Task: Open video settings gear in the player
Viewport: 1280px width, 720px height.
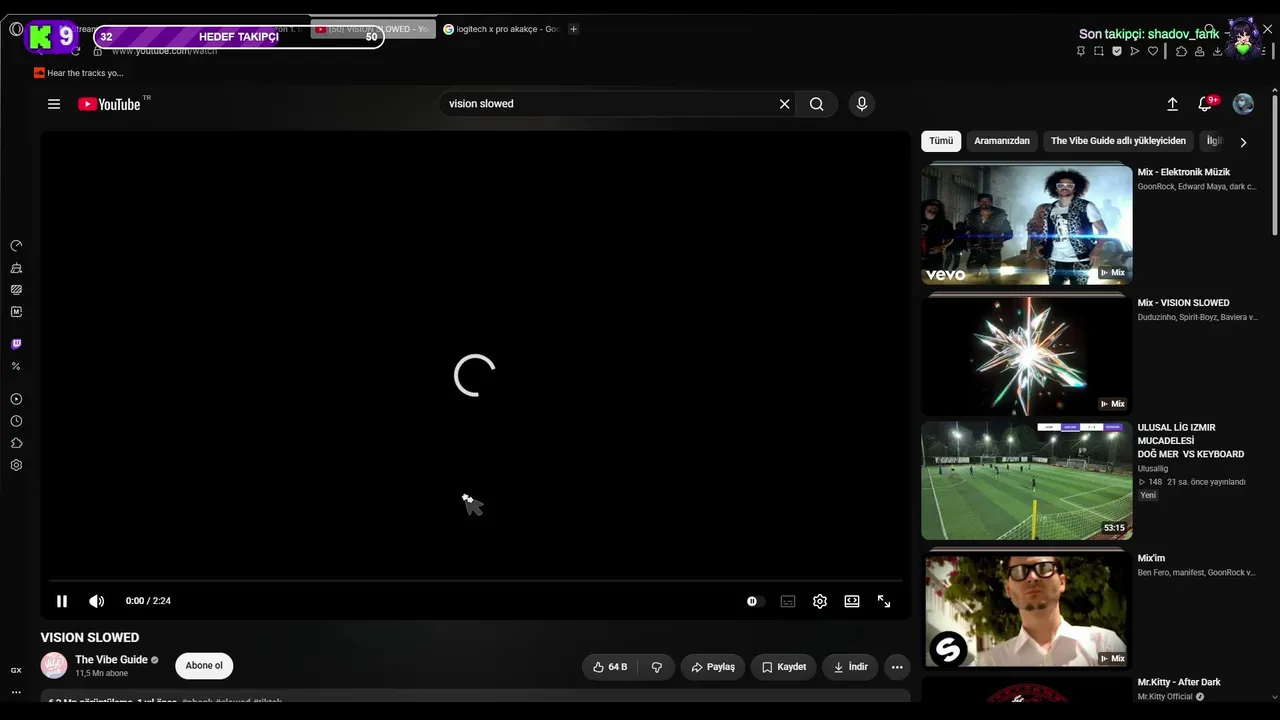Action: pyautogui.click(x=820, y=601)
